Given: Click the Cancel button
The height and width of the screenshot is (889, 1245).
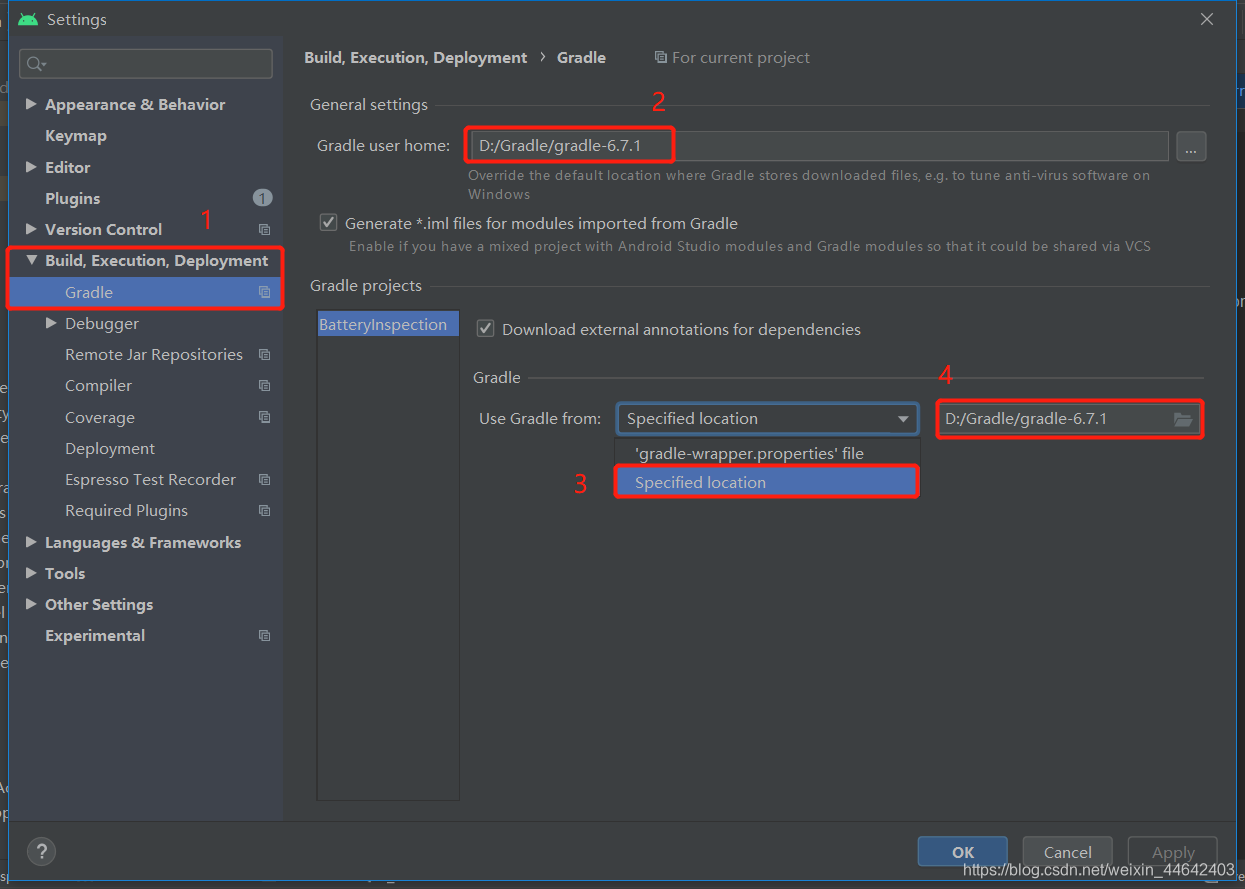Looking at the screenshot, I should click(x=1068, y=852).
